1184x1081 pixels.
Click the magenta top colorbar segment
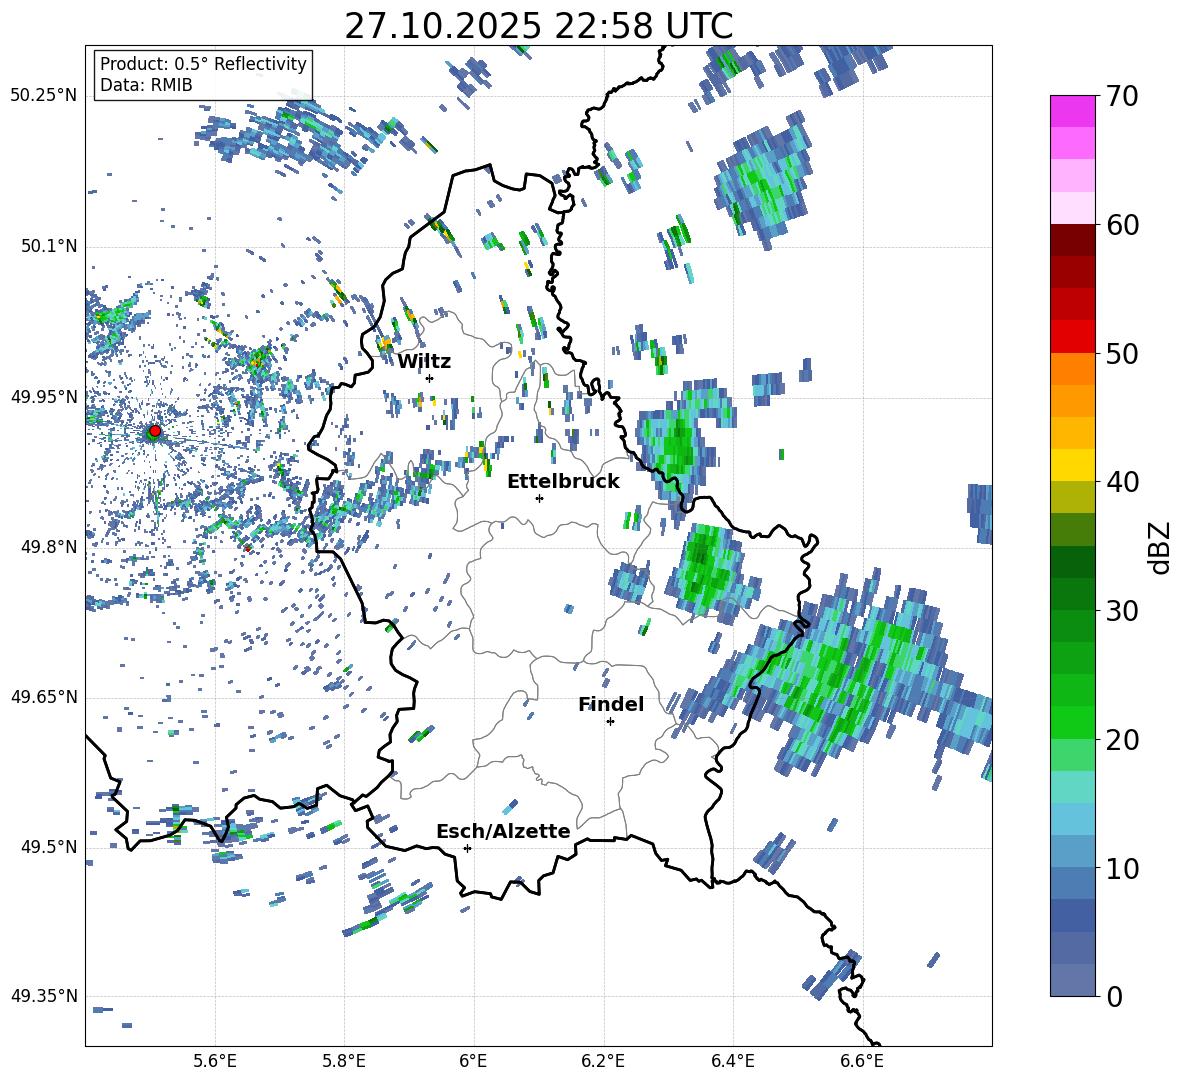point(1072,112)
